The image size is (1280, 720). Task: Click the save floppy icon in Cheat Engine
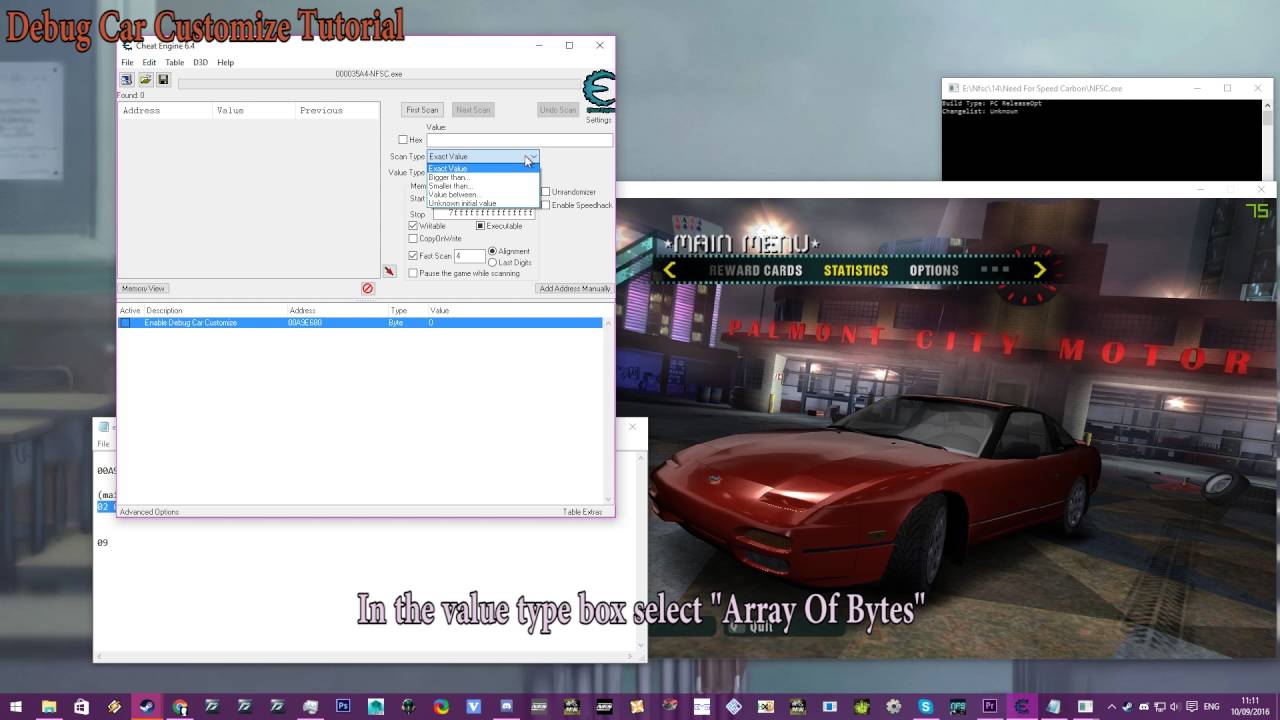(x=163, y=79)
